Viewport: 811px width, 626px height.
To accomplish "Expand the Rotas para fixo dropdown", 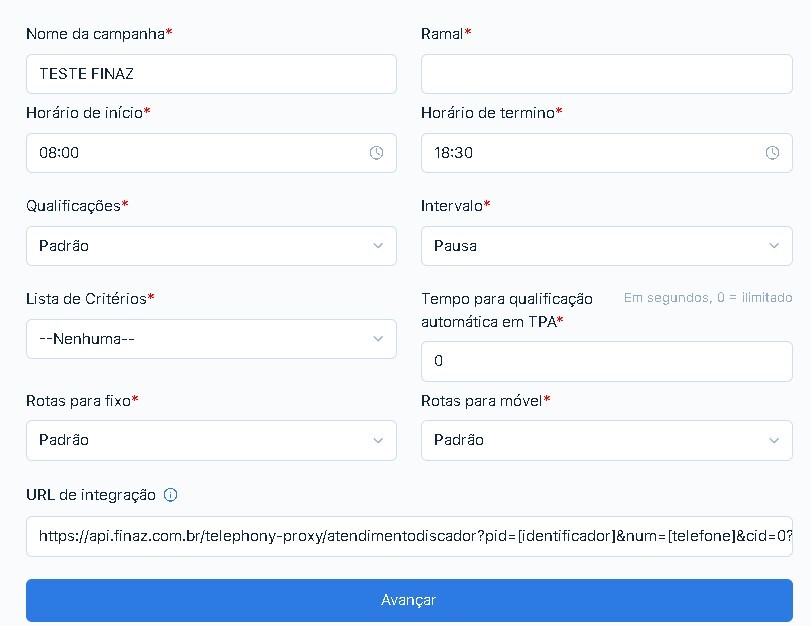I will [211, 440].
